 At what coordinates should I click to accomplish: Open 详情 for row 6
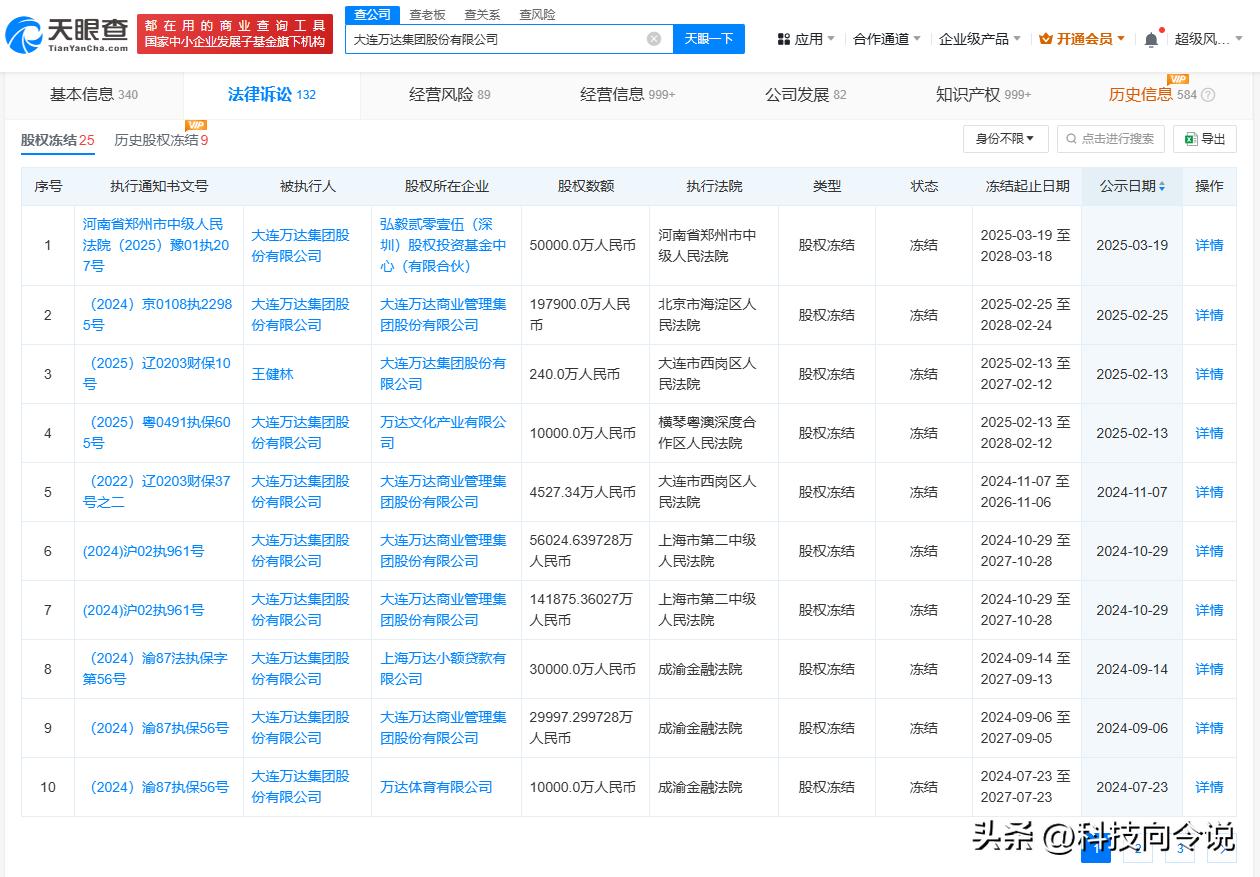(1209, 551)
